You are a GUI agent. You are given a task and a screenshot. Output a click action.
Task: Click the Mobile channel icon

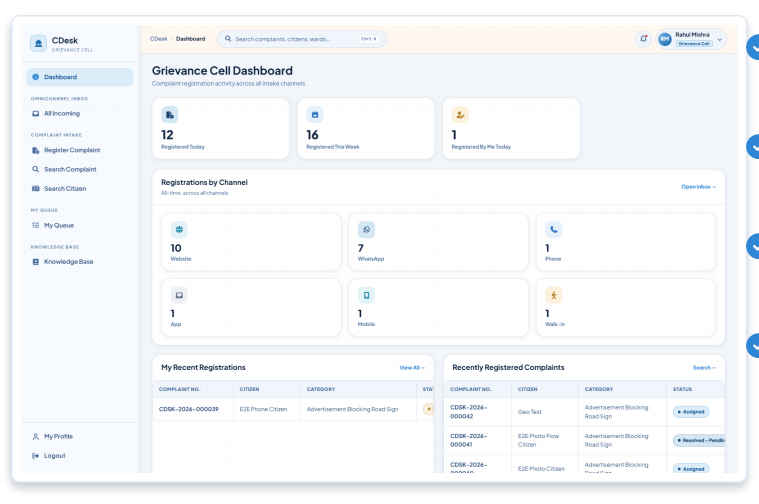pyautogui.click(x=366, y=295)
